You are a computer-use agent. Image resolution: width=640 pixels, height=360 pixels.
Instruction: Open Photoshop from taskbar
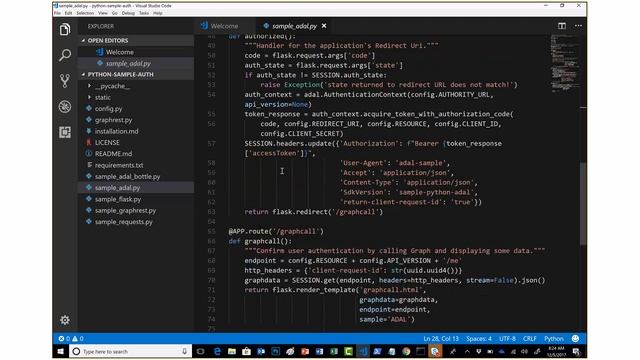pos(276,351)
